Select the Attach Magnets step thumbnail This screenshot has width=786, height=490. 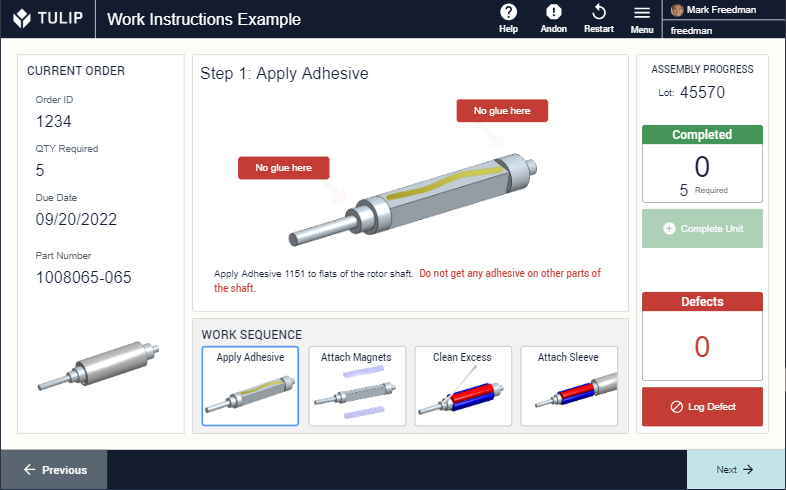tap(357, 386)
